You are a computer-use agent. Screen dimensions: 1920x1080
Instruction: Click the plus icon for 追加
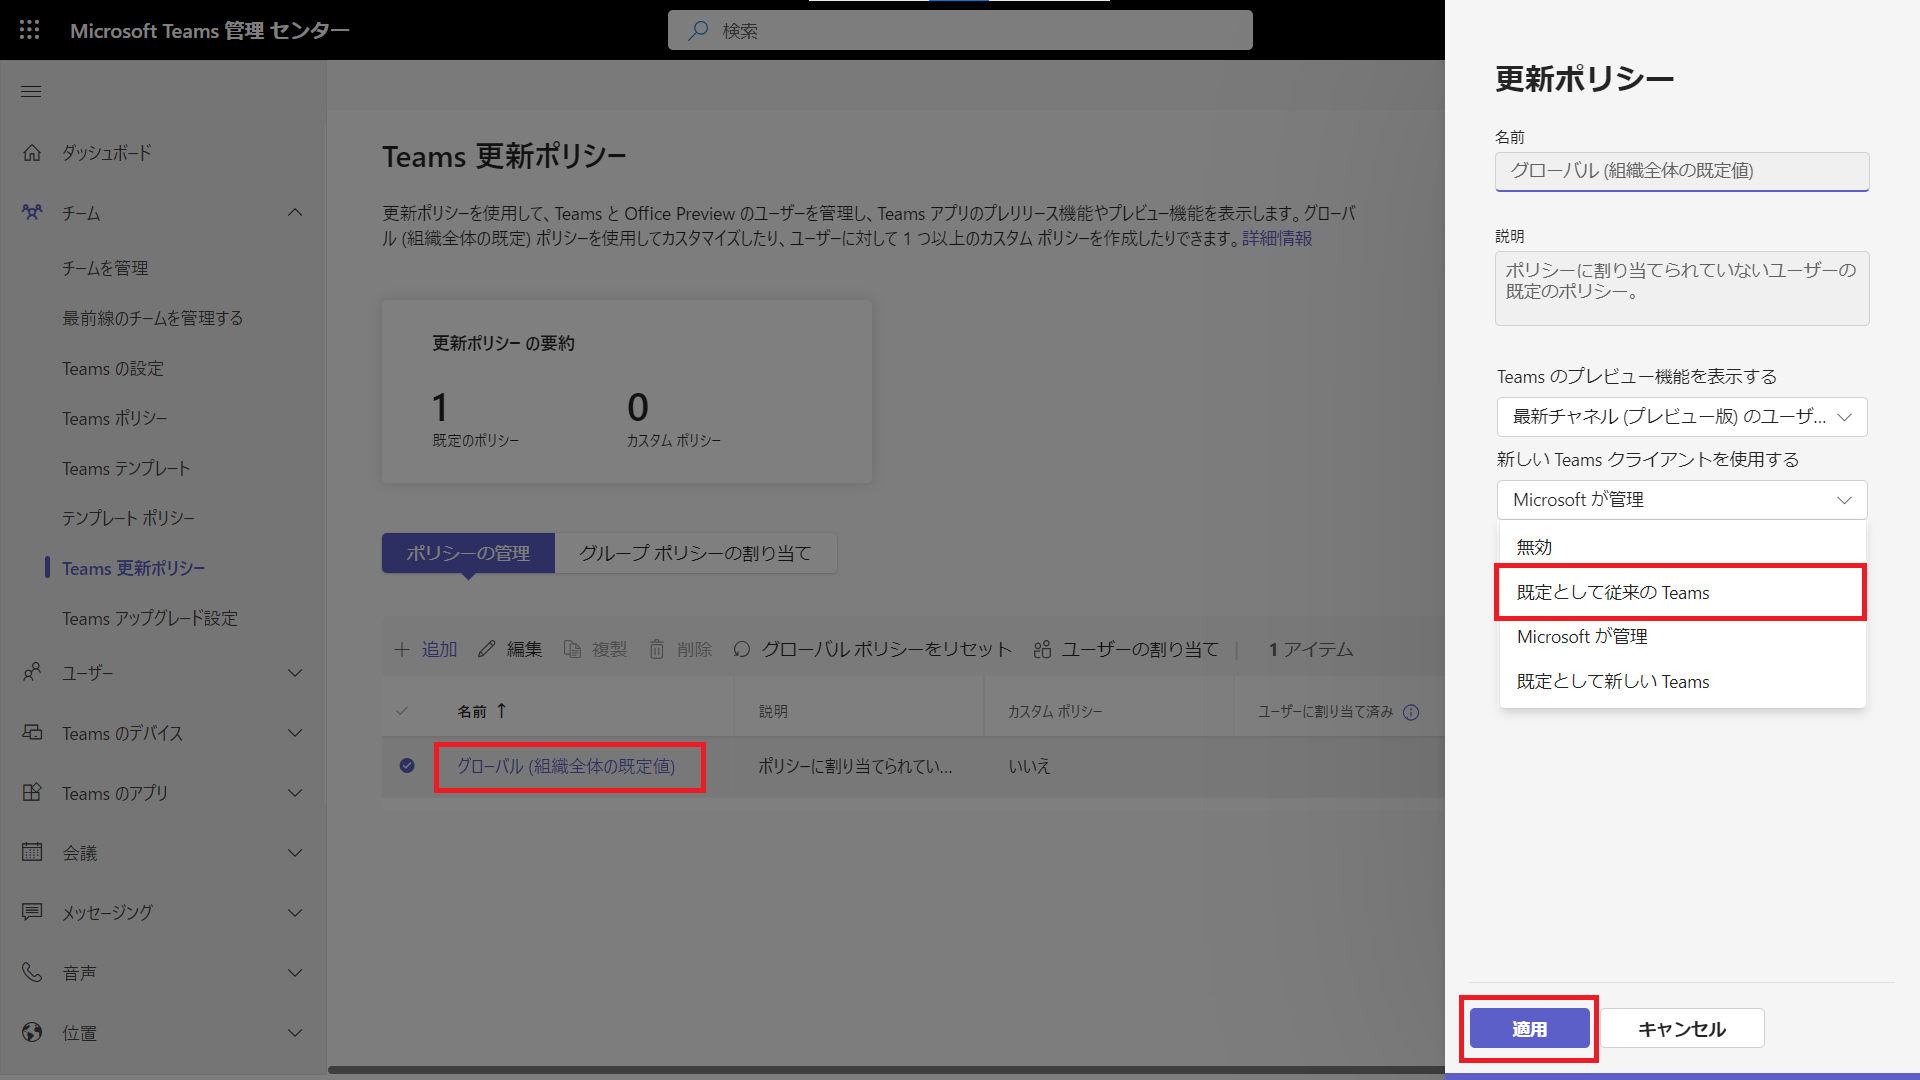pyautogui.click(x=402, y=650)
